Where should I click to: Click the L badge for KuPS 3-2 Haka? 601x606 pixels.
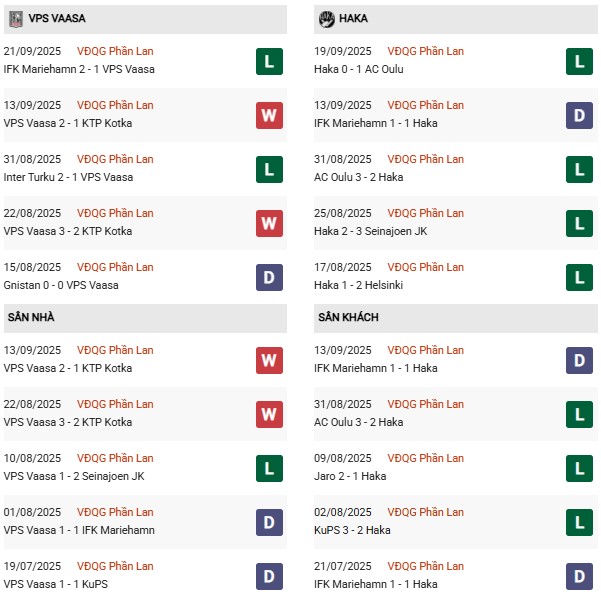(x=579, y=523)
